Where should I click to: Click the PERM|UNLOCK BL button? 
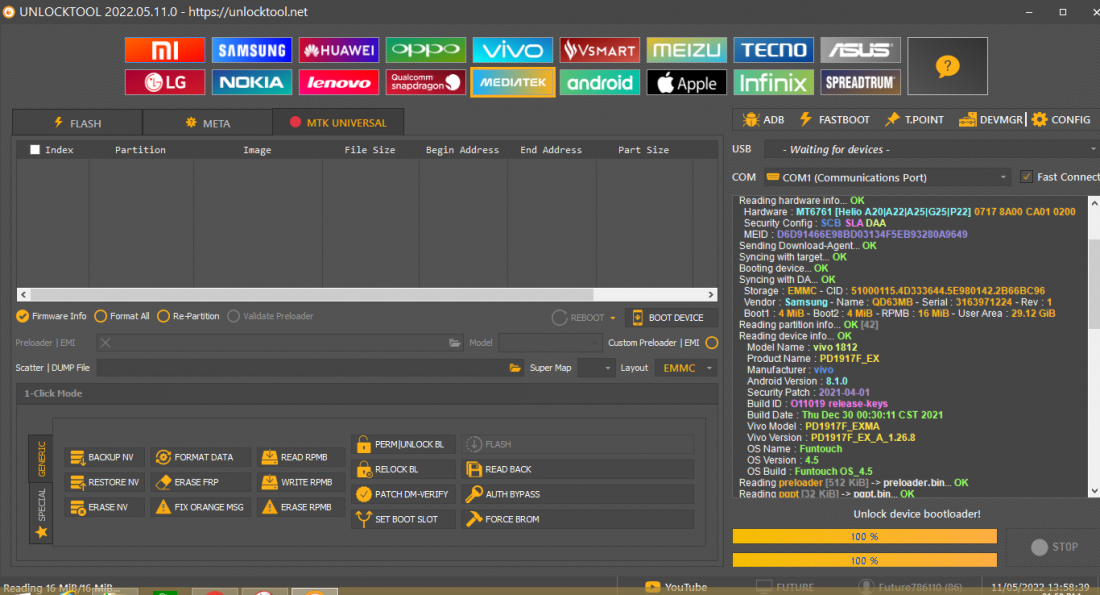point(403,444)
